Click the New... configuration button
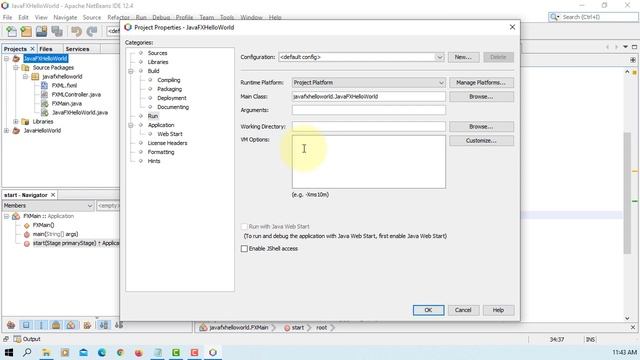640x360 pixels. [x=463, y=57]
